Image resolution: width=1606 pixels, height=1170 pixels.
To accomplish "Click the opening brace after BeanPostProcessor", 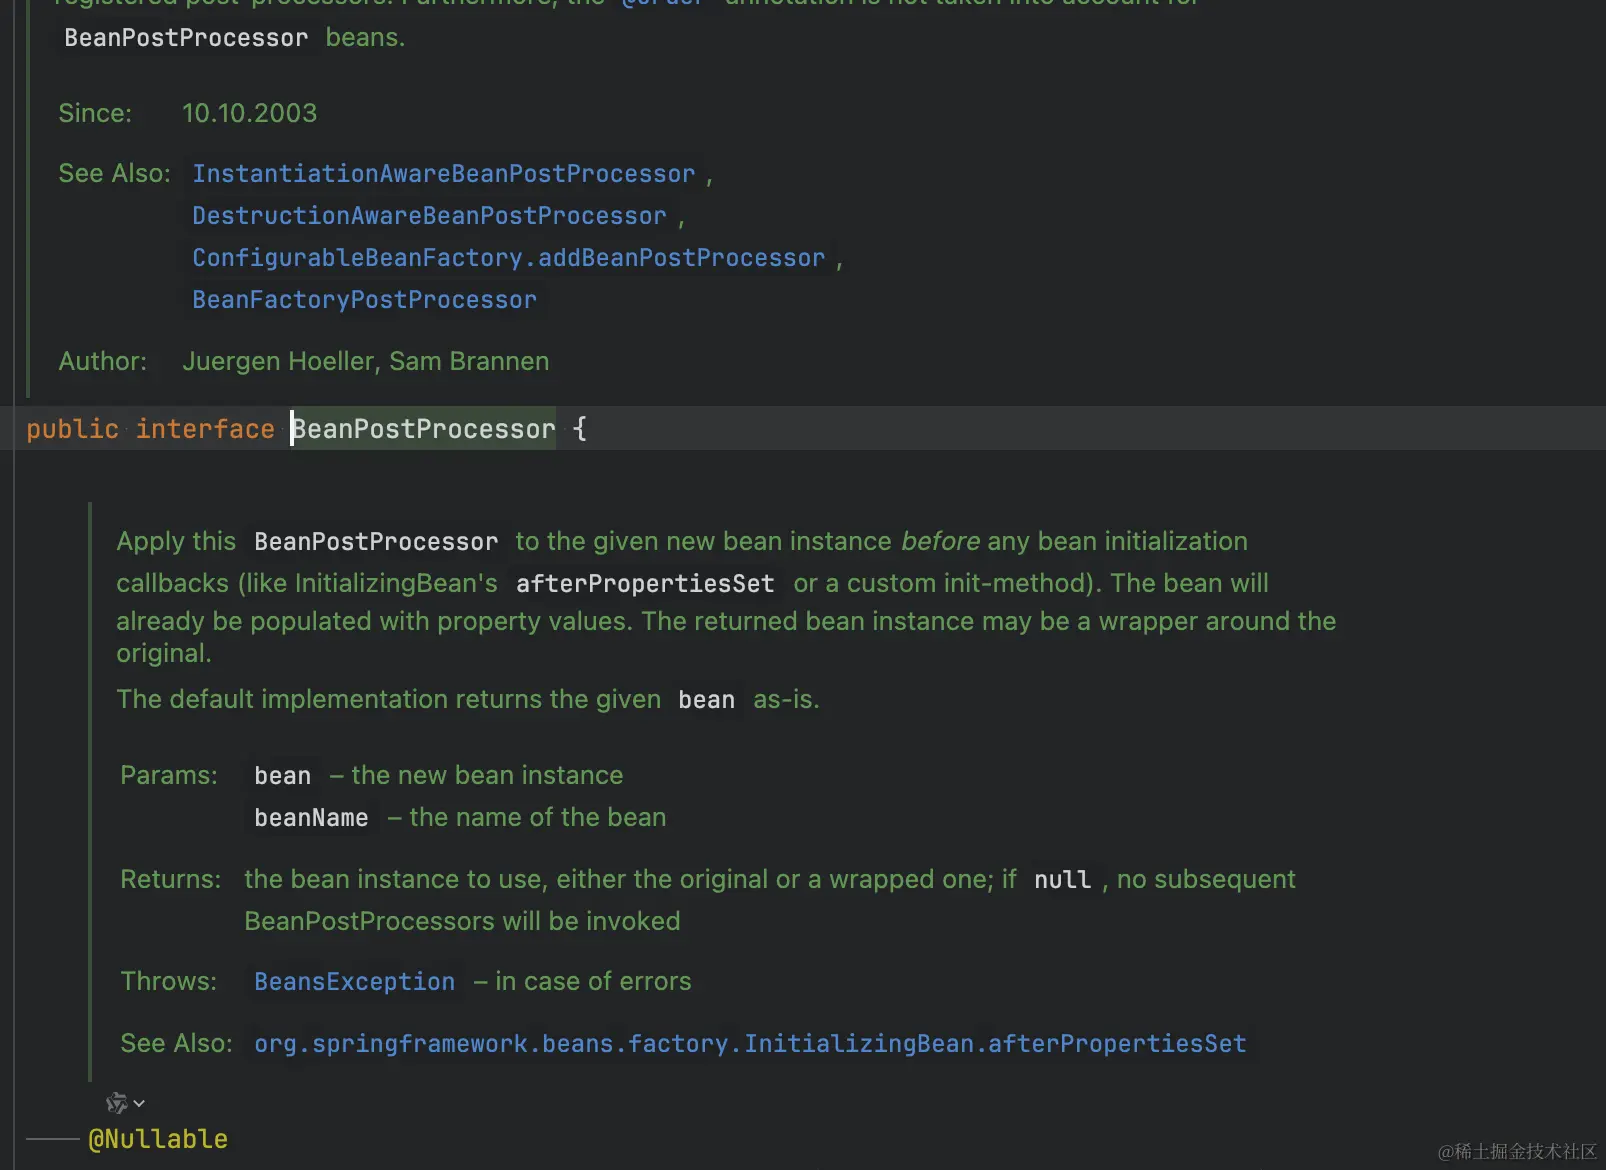I will (x=580, y=429).
